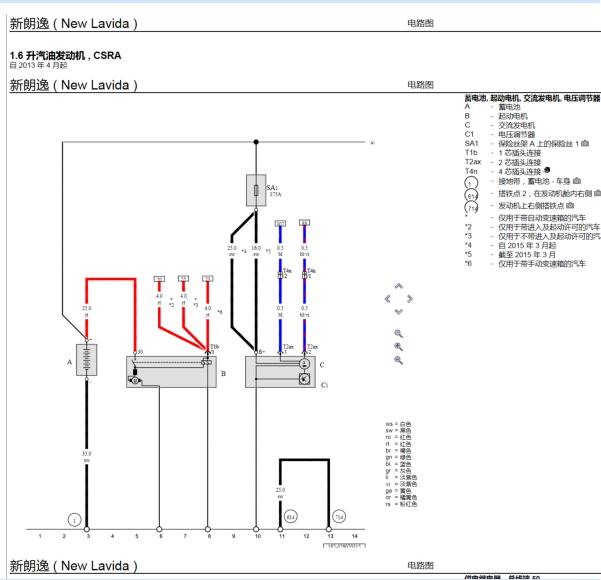Image resolution: width=601 pixels, height=580 pixels.
Task: Click legend circle 714 ground symbol
Action: pos(471,208)
